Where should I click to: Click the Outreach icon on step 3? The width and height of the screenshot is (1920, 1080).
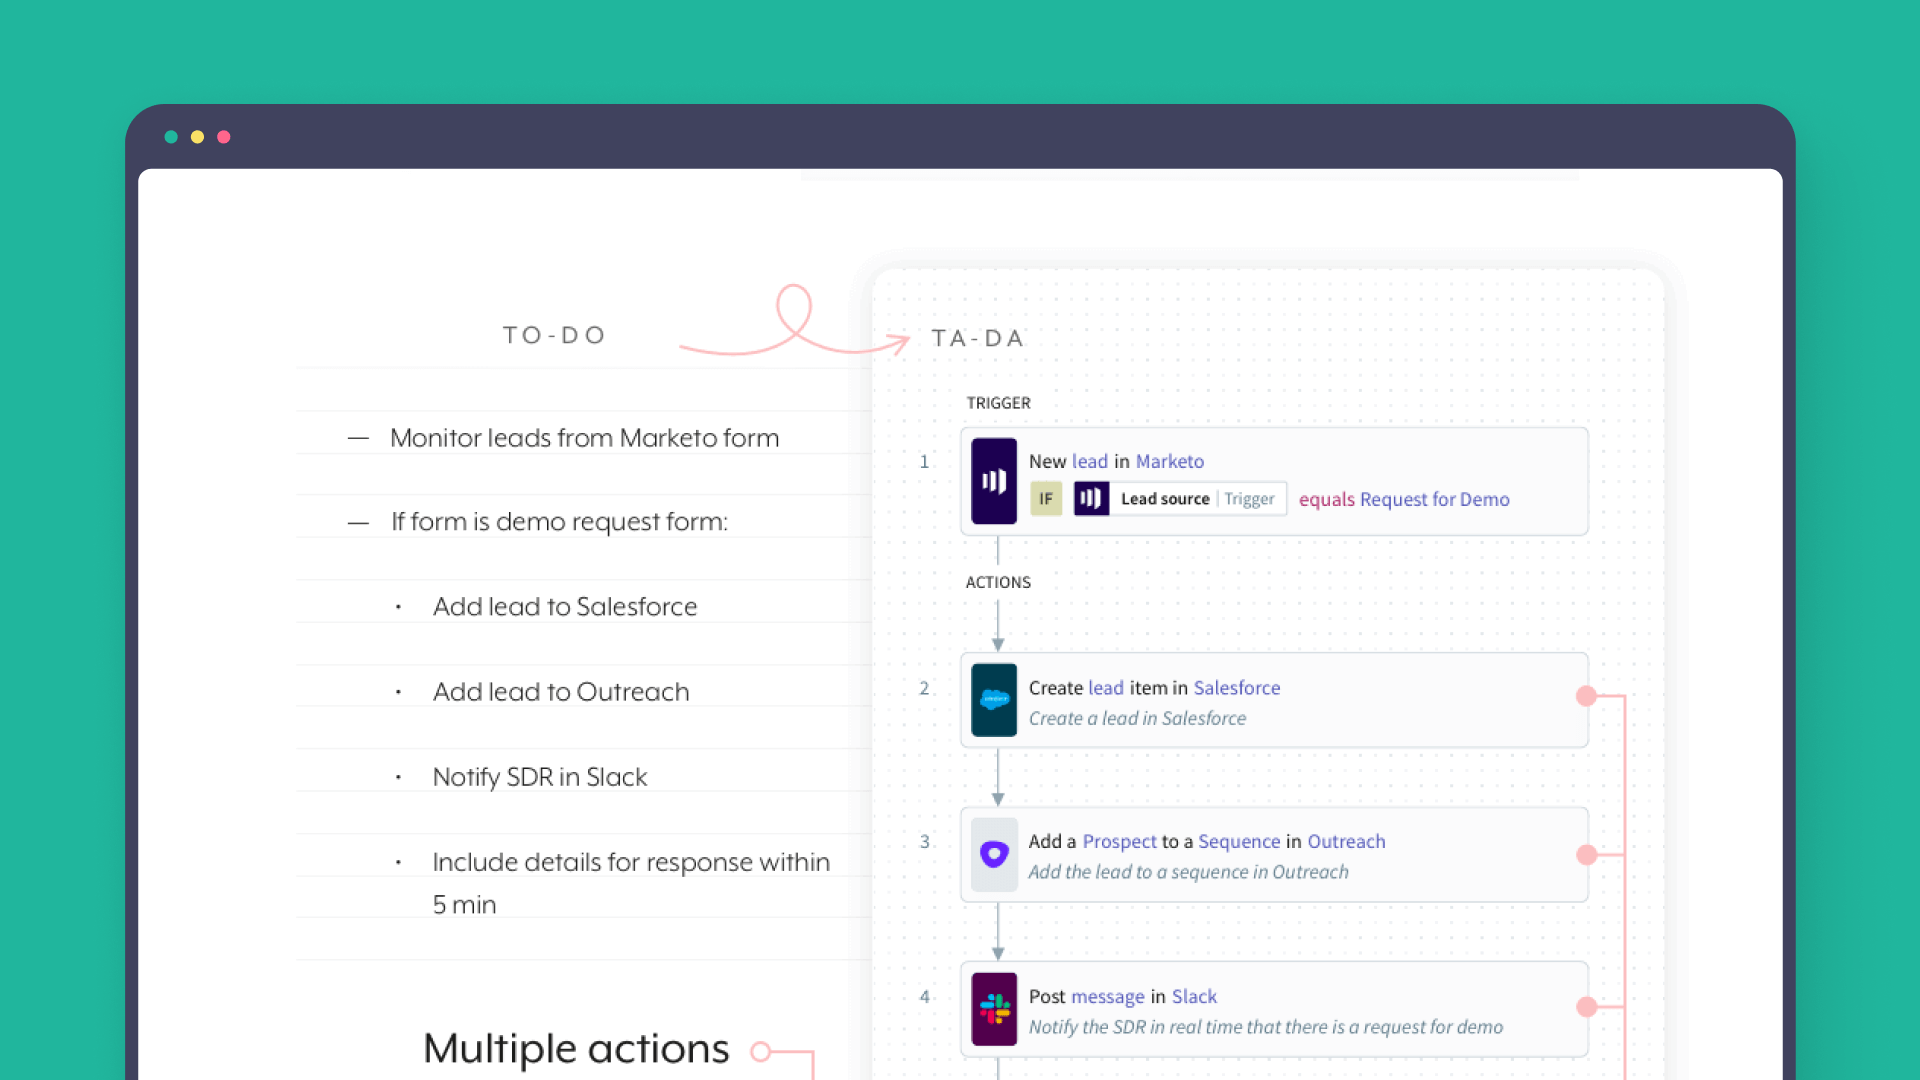tap(993, 855)
